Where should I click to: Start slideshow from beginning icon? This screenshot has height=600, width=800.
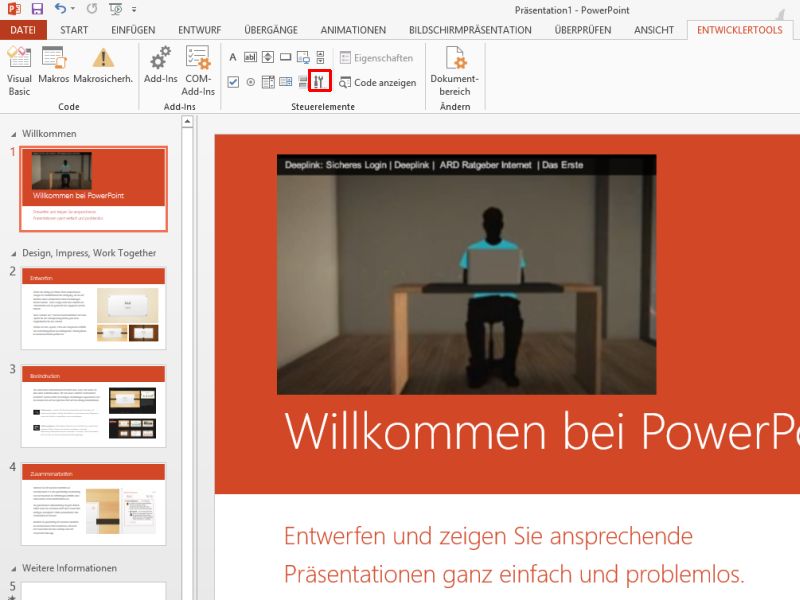[x=116, y=9]
